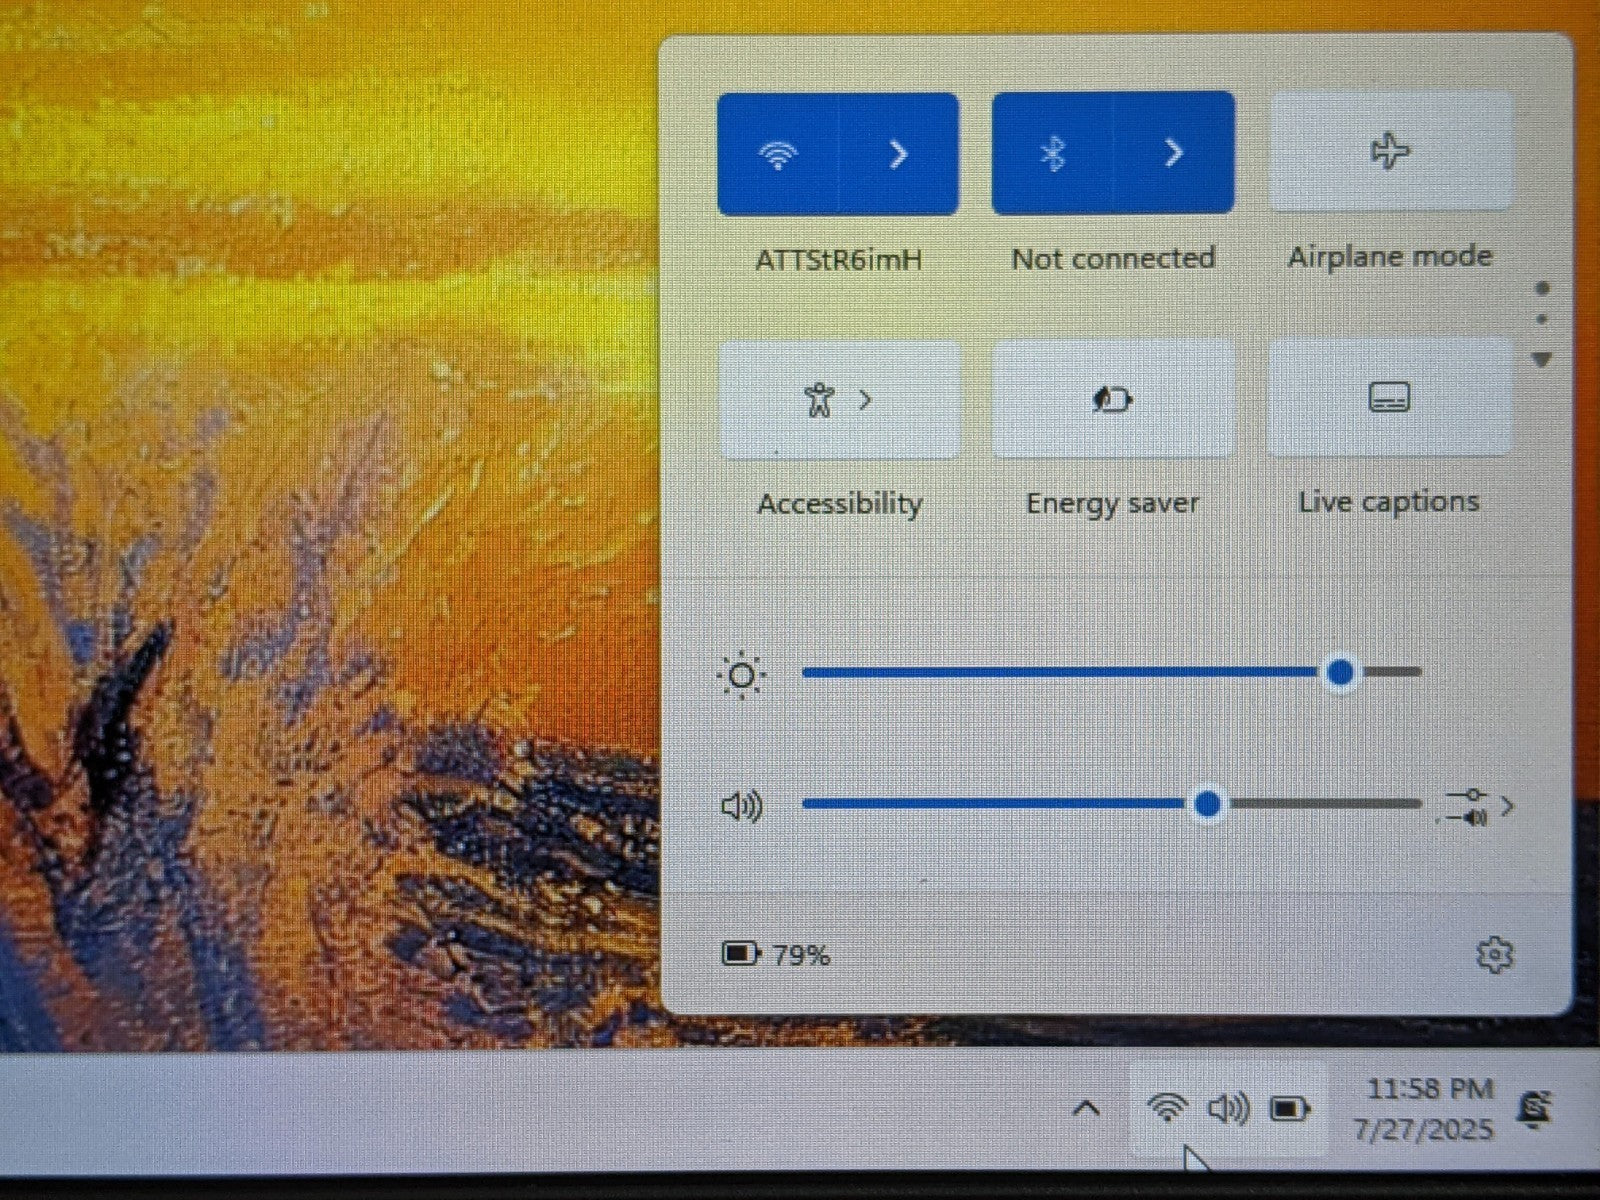
Task: Enable Live captions tile
Action: pyautogui.click(x=1389, y=398)
